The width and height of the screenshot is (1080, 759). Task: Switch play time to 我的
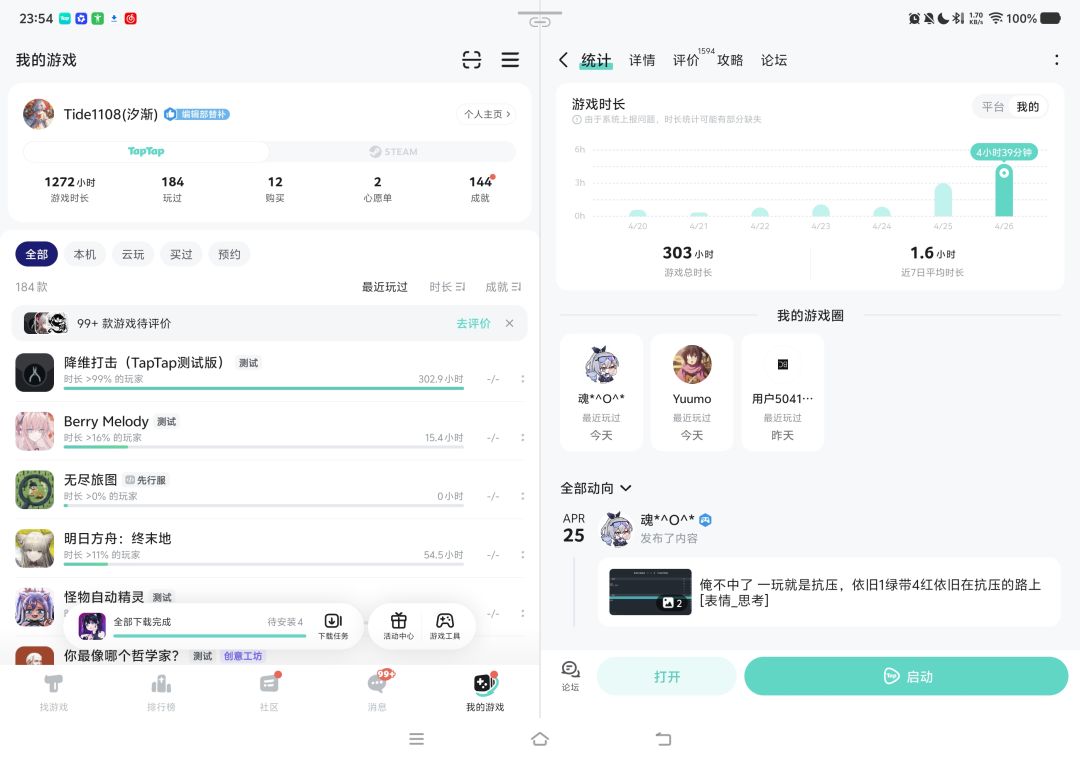tap(1028, 107)
